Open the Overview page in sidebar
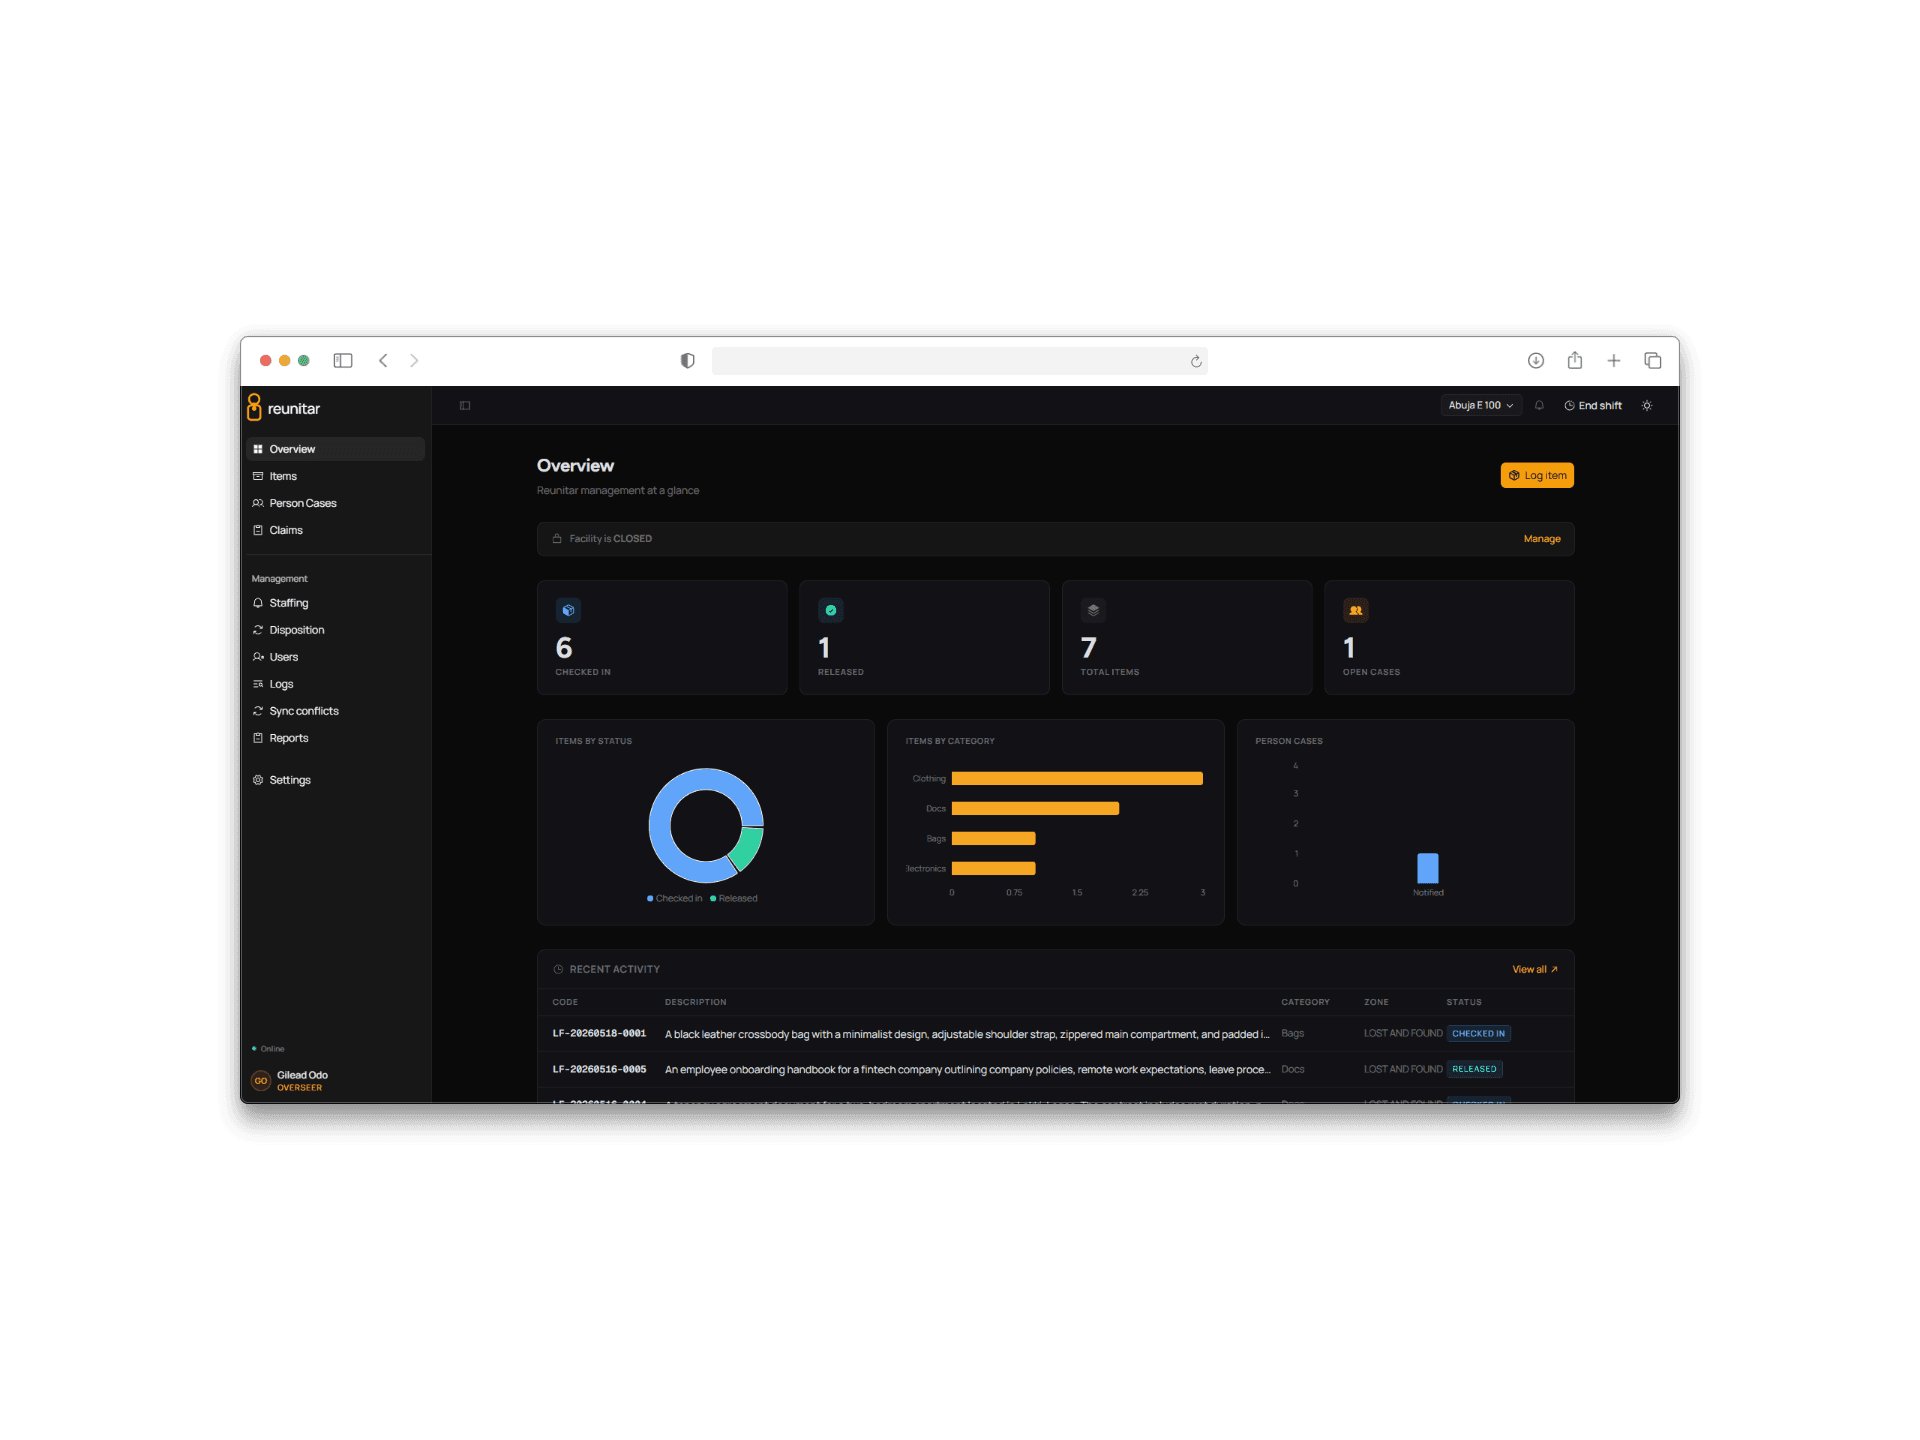The width and height of the screenshot is (1920, 1440). coord(335,449)
